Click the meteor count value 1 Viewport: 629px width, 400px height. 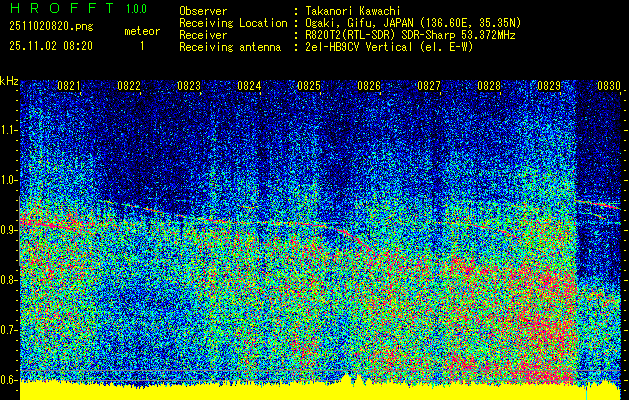tap(142, 46)
